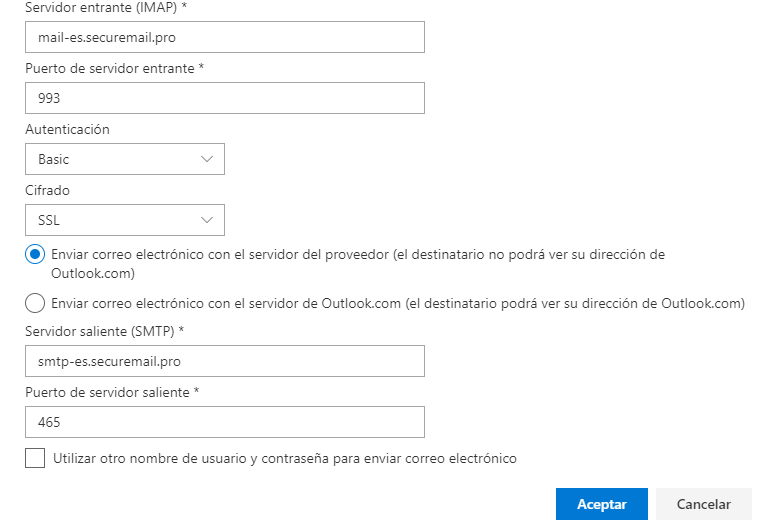
Task: Click the 'Servidor saliente (SMTP)' label
Action: pyautogui.click(x=104, y=331)
